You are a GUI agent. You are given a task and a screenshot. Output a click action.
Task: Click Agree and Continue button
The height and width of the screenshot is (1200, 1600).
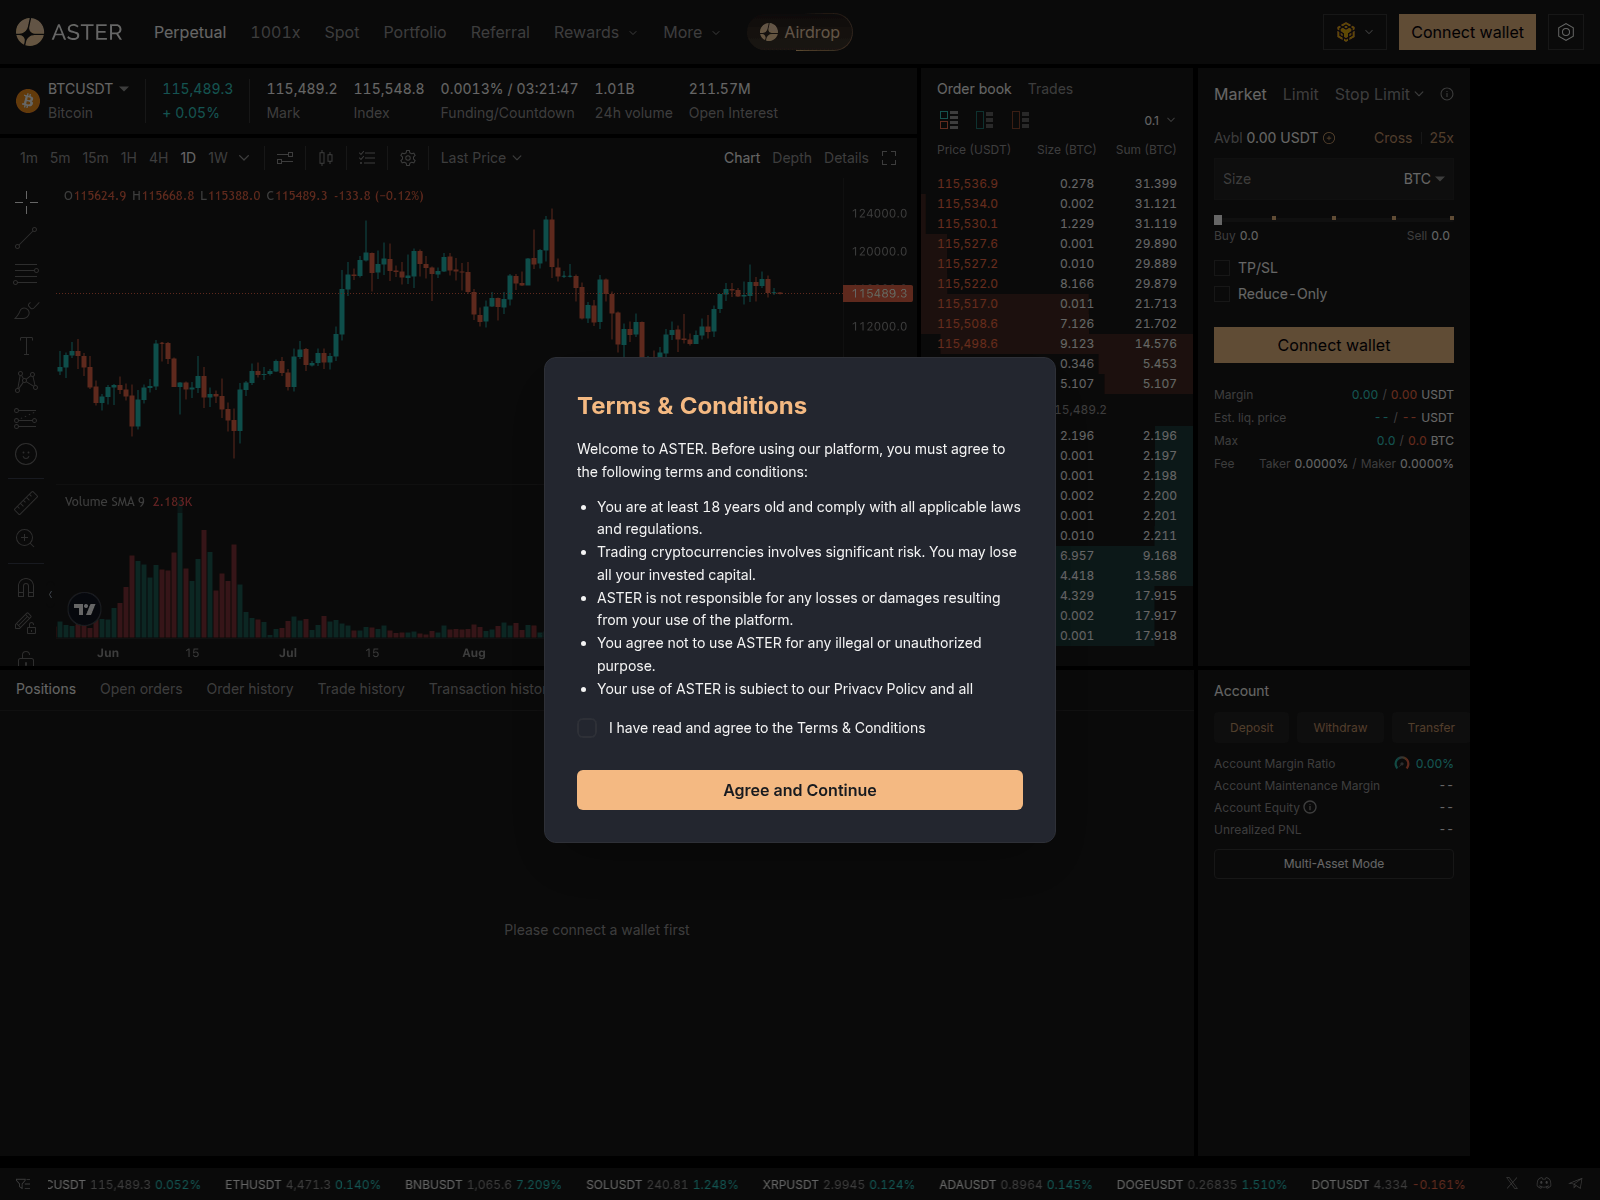[x=800, y=790]
